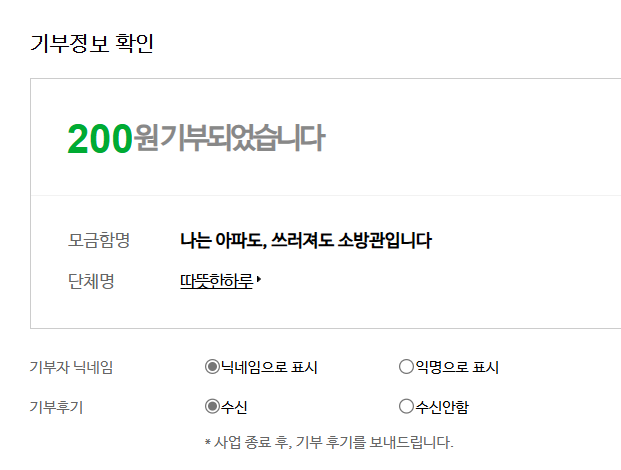Enable the 수신 radio button for 기부후기
This screenshot has height=470, width=621.
[211, 406]
